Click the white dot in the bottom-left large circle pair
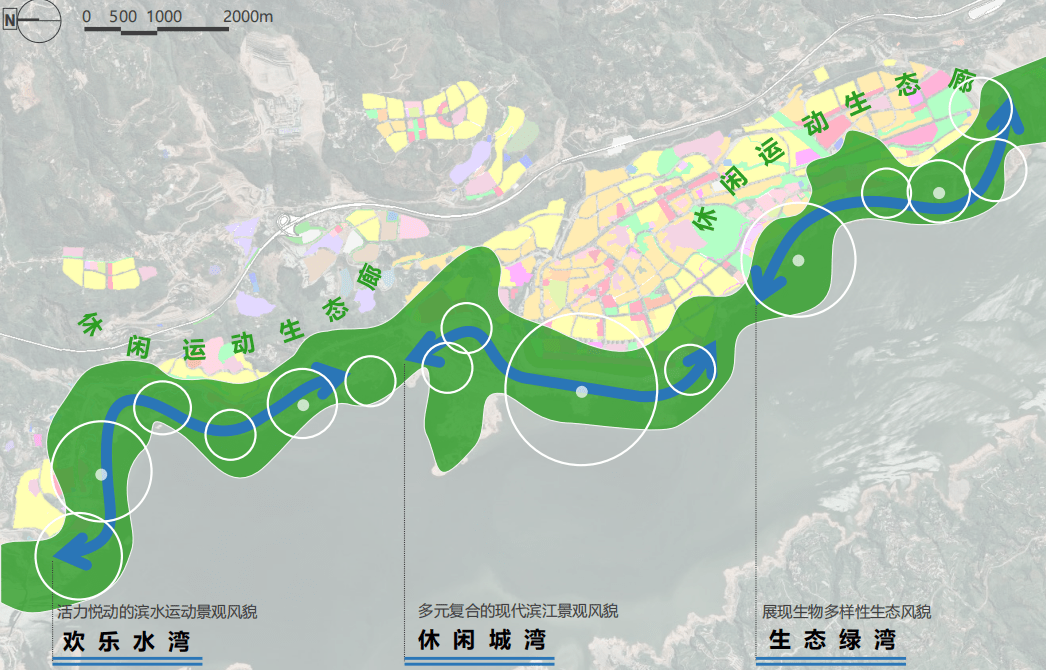The image size is (1046, 670). 100,474
